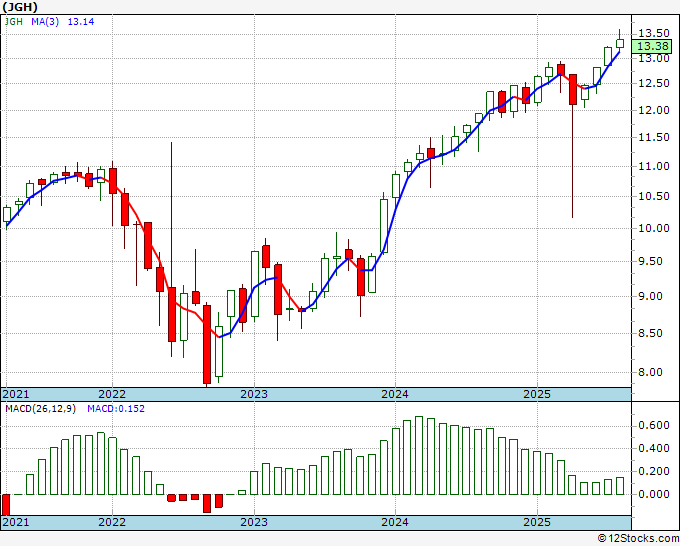Click the 13.14 moving average value
The image size is (680, 546).
81,21
